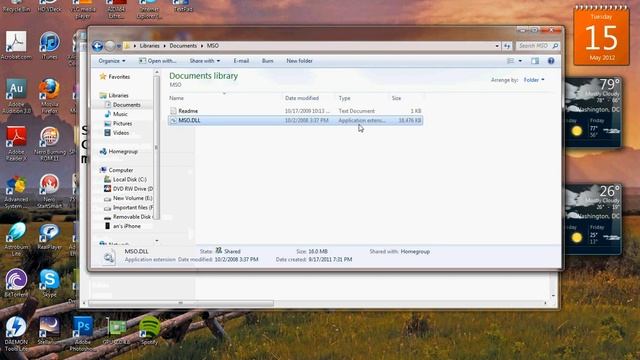Open recent pages dropdown beside nav arrows
This screenshot has height=360, width=640.
tap(119, 46)
